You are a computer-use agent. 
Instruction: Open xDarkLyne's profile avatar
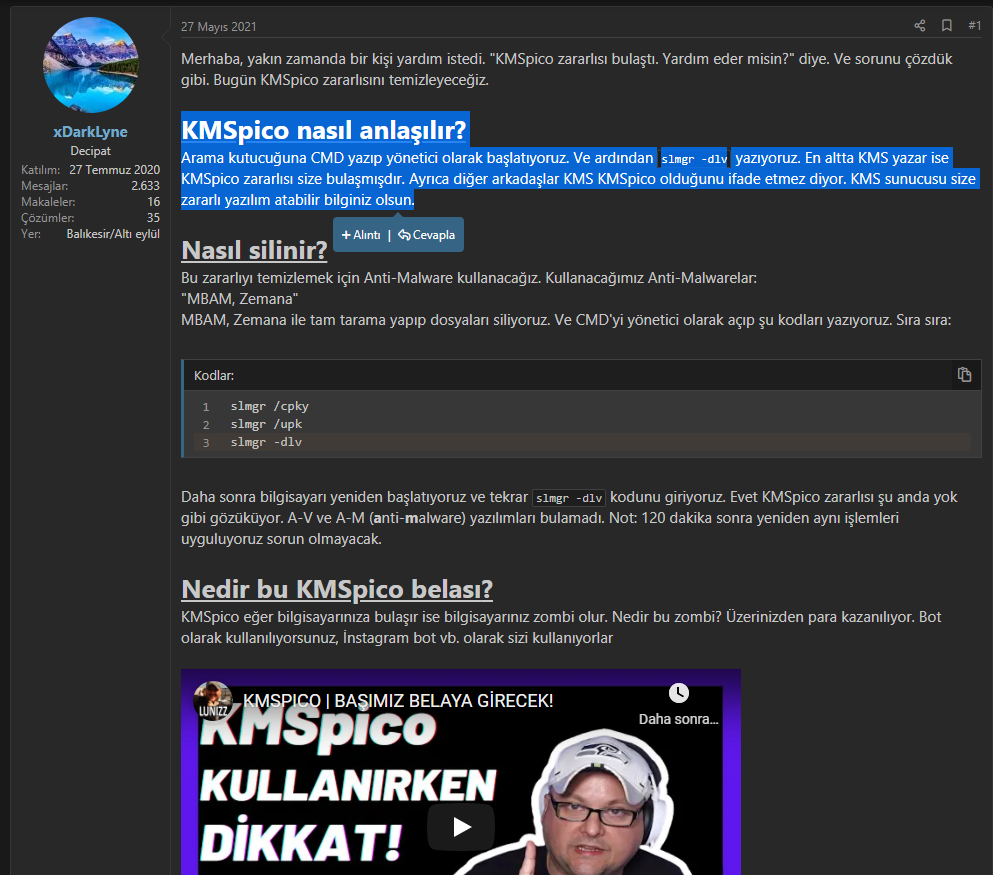coord(91,65)
